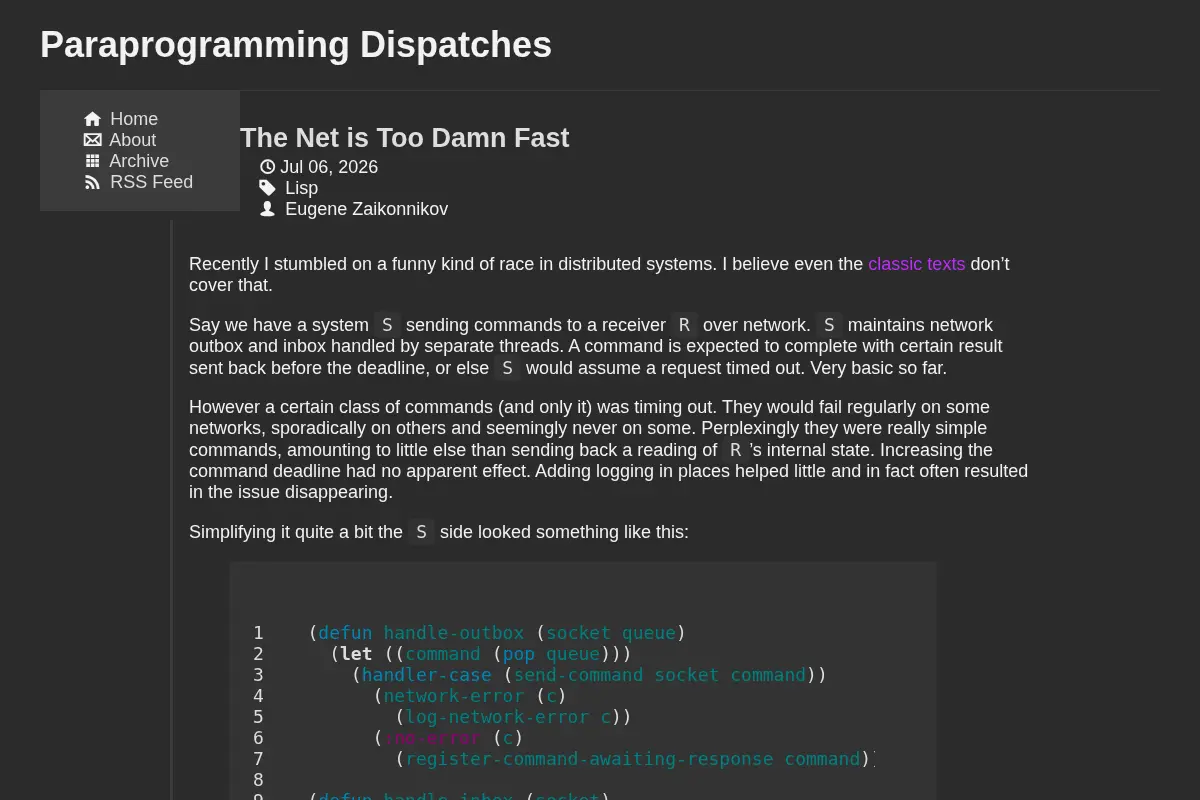Click the Archive grid icon
1200x800 pixels.
(92, 161)
